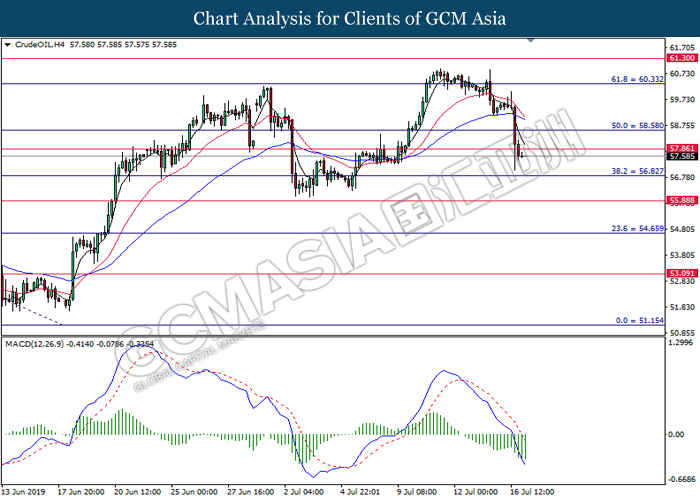Click the 20 Jun 12:00 time label
Image resolution: width=700 pixels, height=500 pixels.
click(137, 492)
